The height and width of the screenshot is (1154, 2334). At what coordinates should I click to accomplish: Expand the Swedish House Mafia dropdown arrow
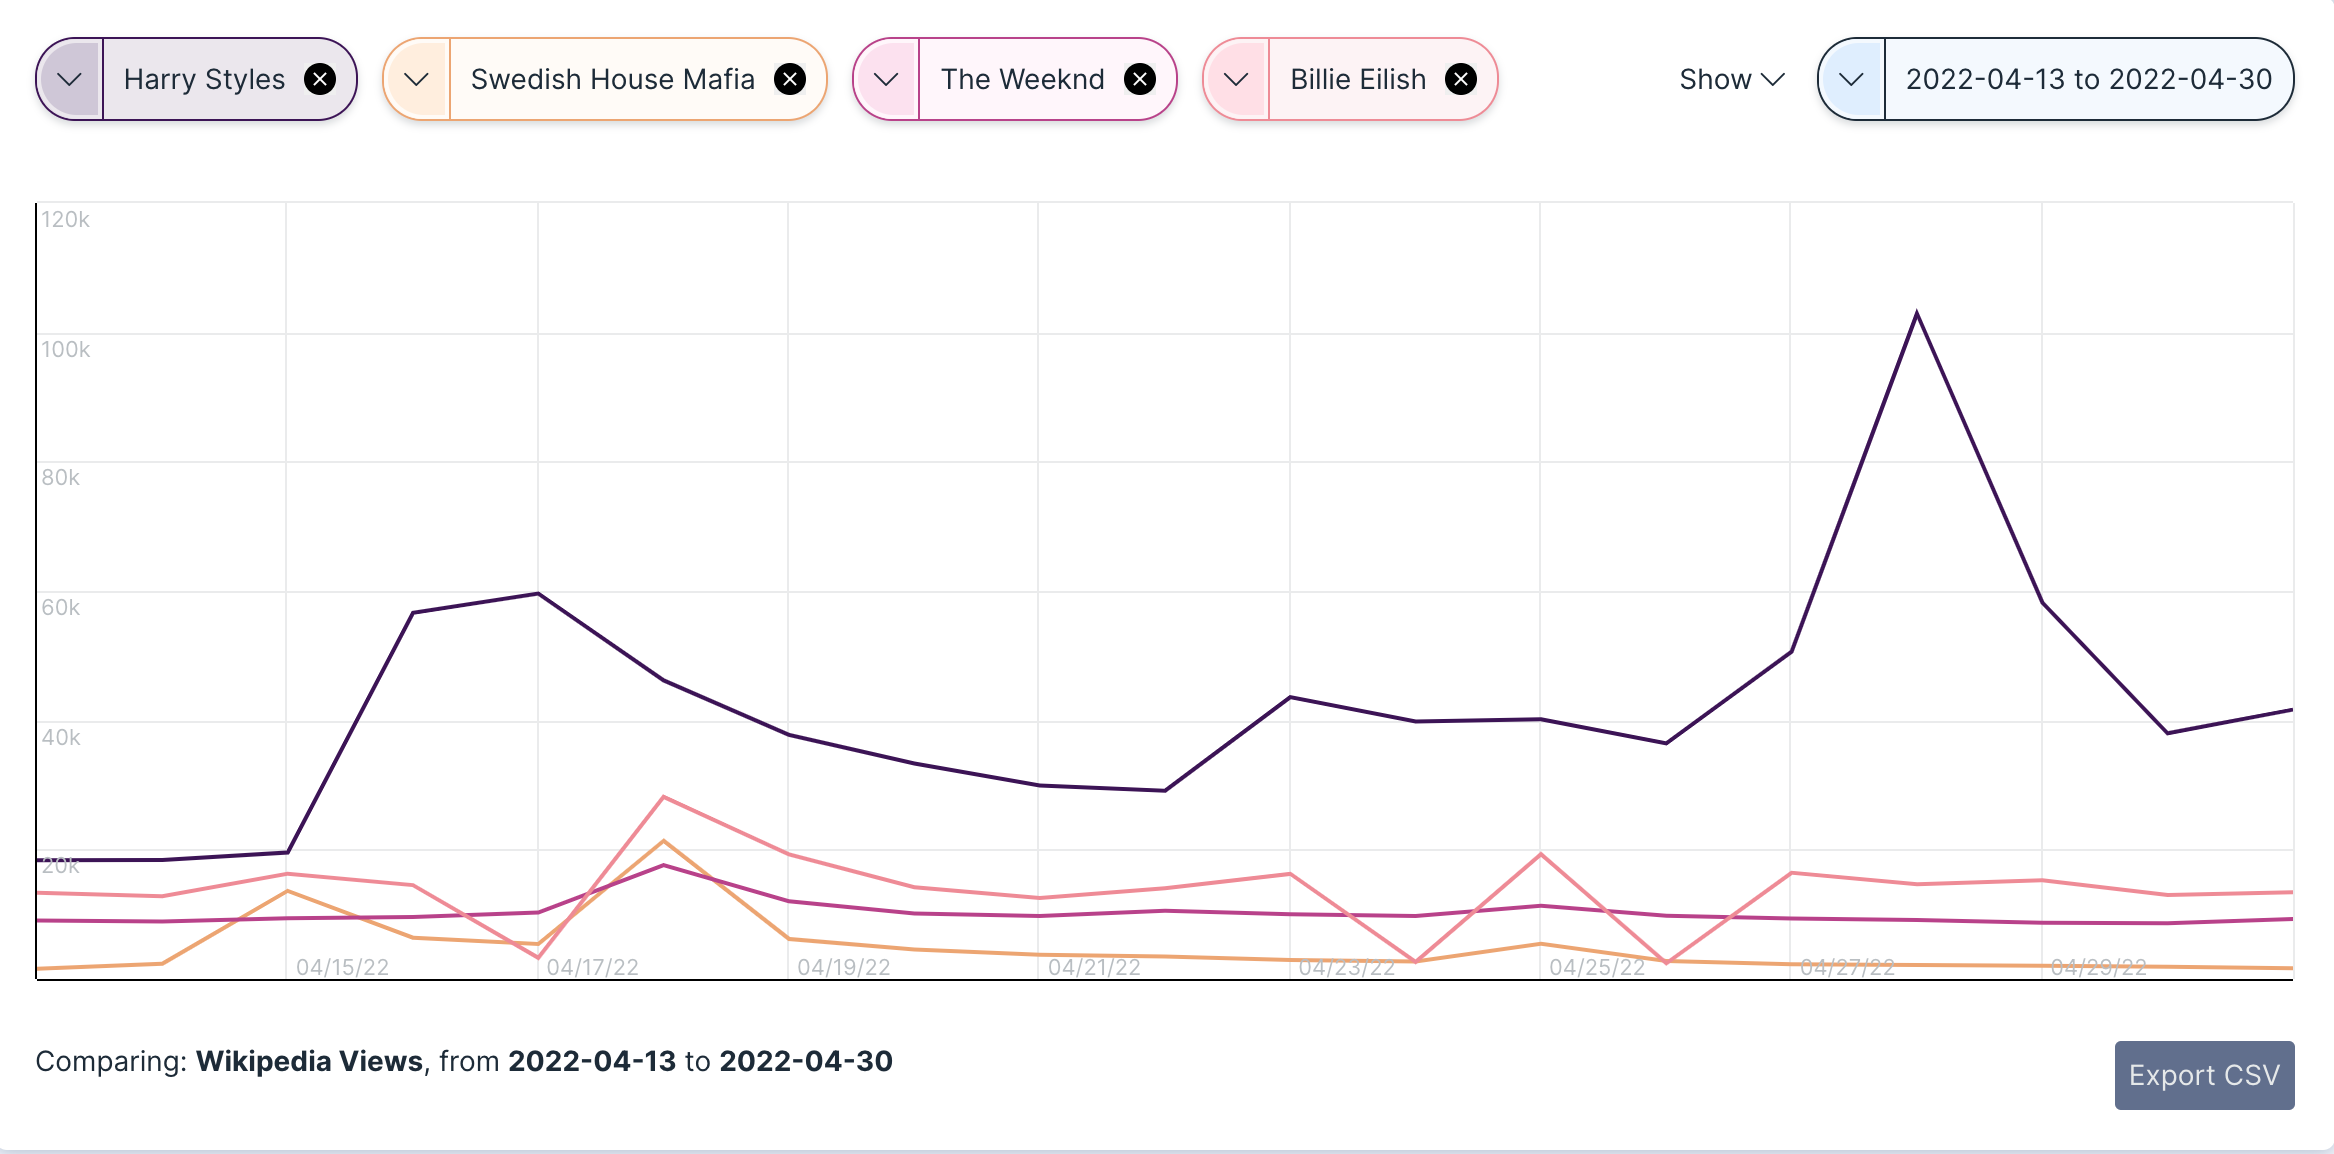point(417,79)
